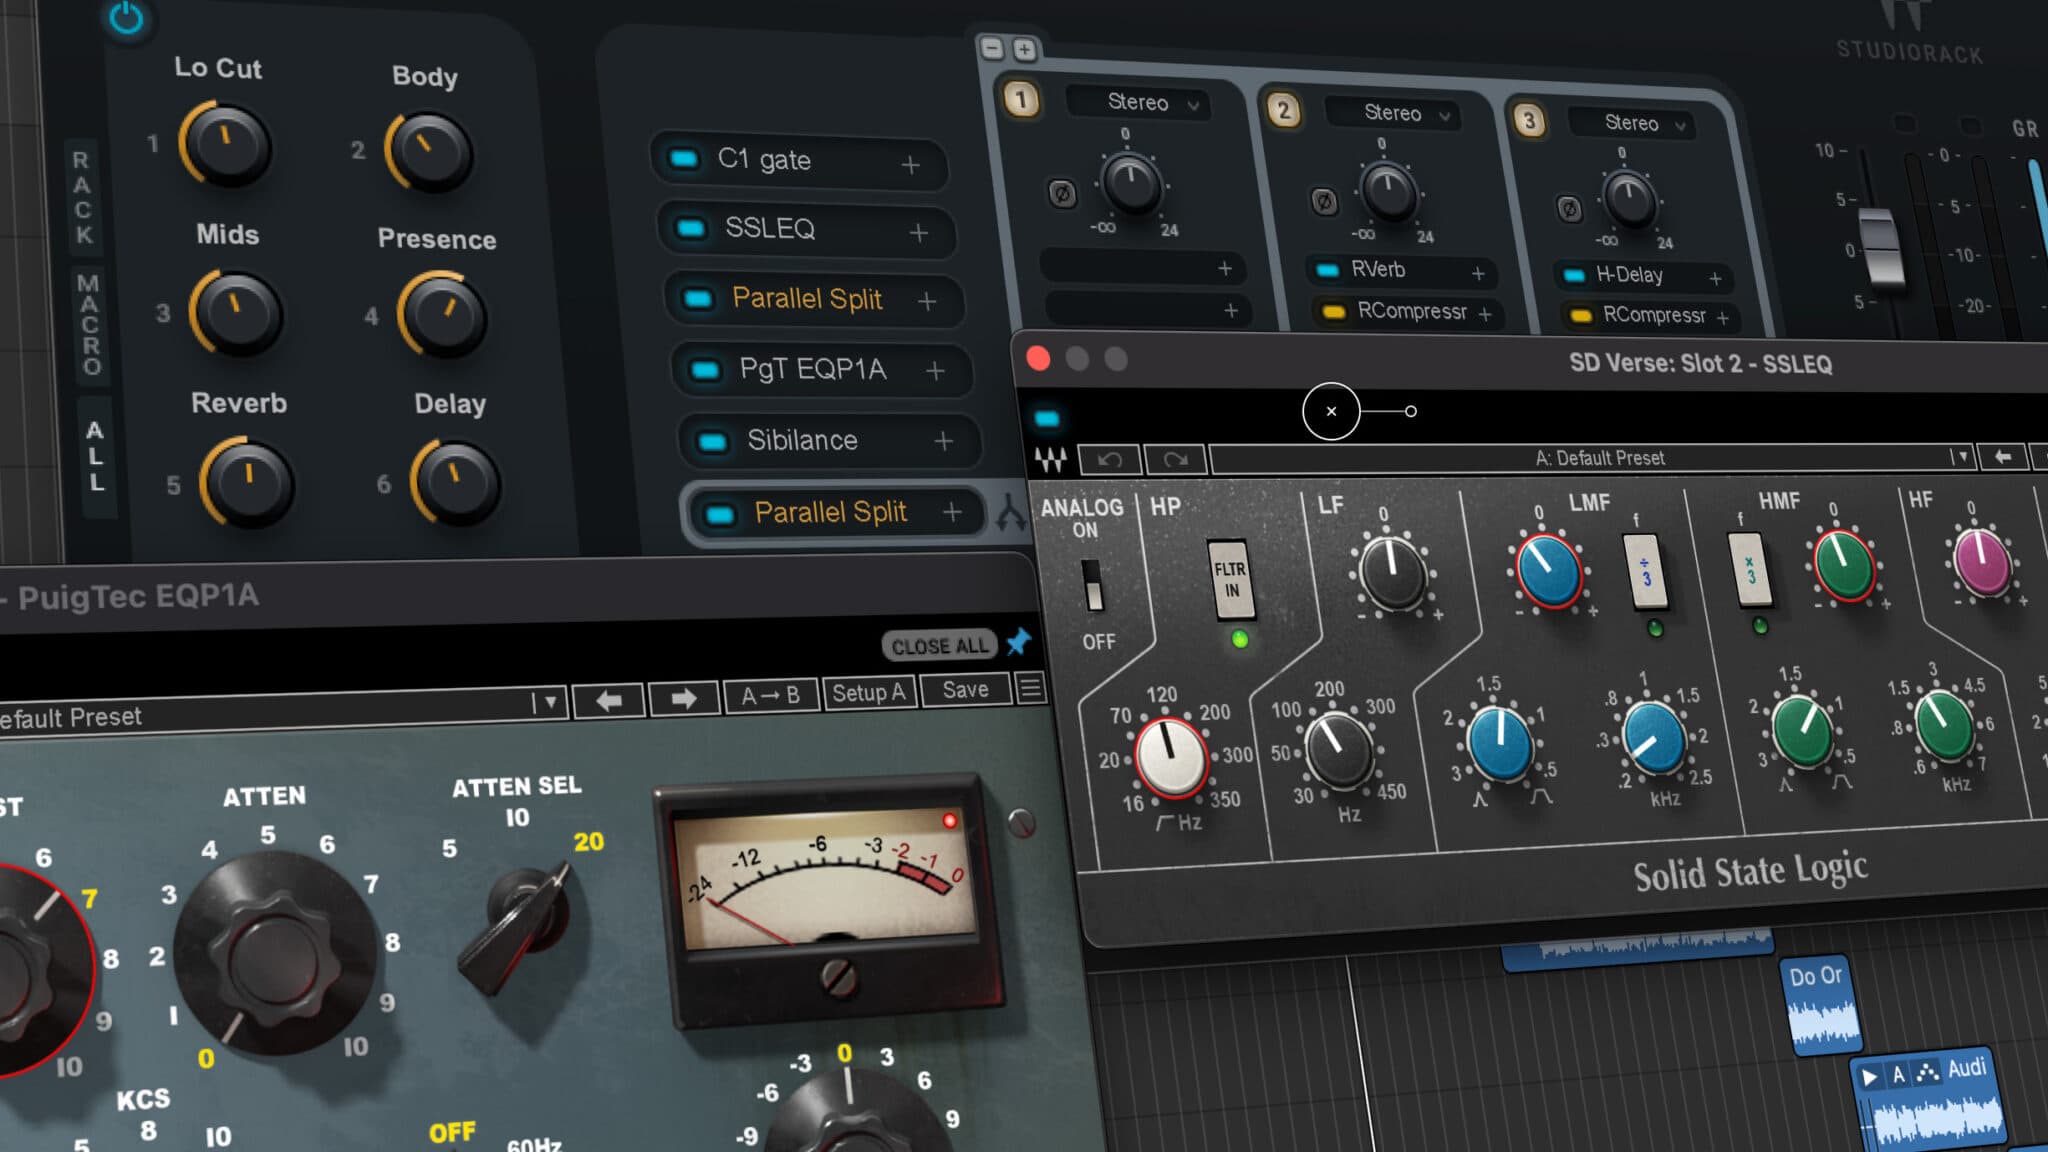This screenshot has height=1152, width=2048.
Task: Click the CLOSE ALL button
Action: (938, 645)
